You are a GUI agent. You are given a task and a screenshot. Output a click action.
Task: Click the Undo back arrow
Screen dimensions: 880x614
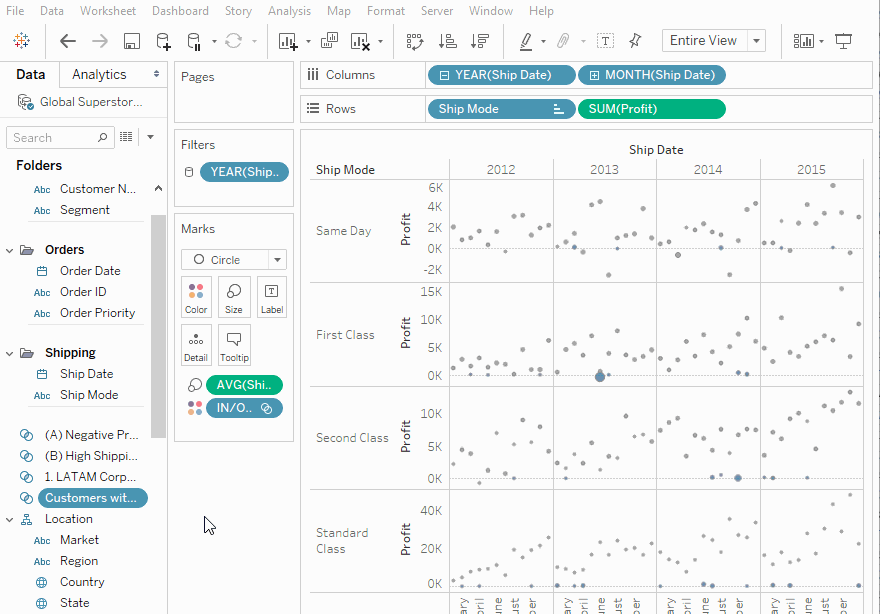coord(68,41)
